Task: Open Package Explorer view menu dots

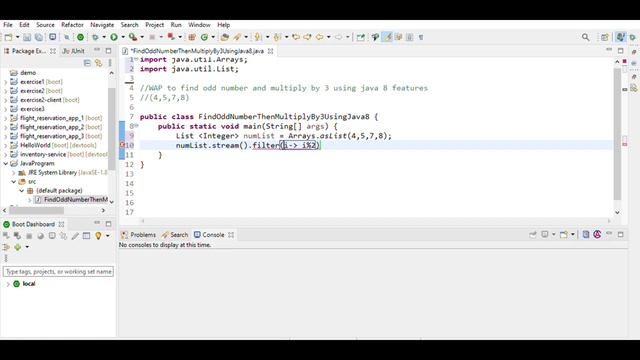Action: tap(110, 63)
